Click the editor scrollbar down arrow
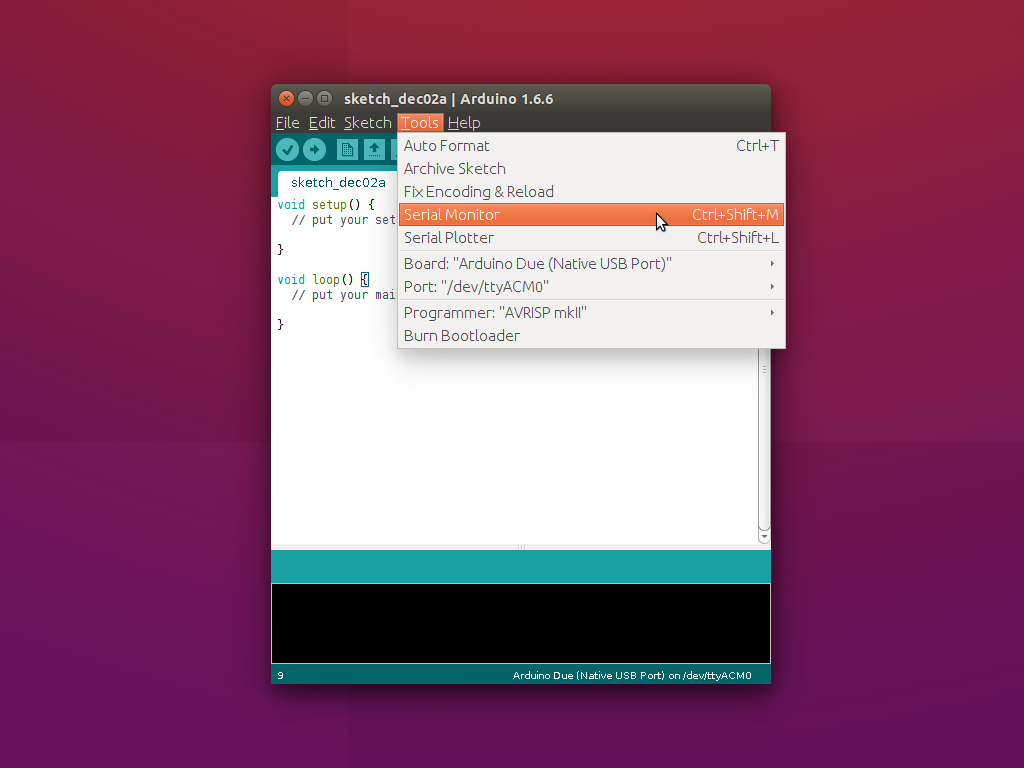The image size is (1024, 768). 764,537
